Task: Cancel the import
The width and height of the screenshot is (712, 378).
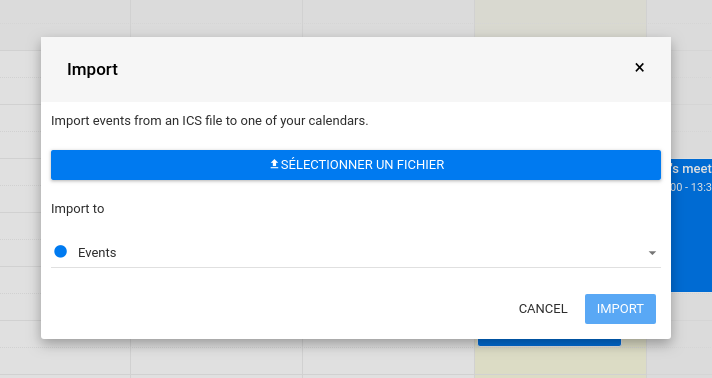Action: [x=543, y=309]
